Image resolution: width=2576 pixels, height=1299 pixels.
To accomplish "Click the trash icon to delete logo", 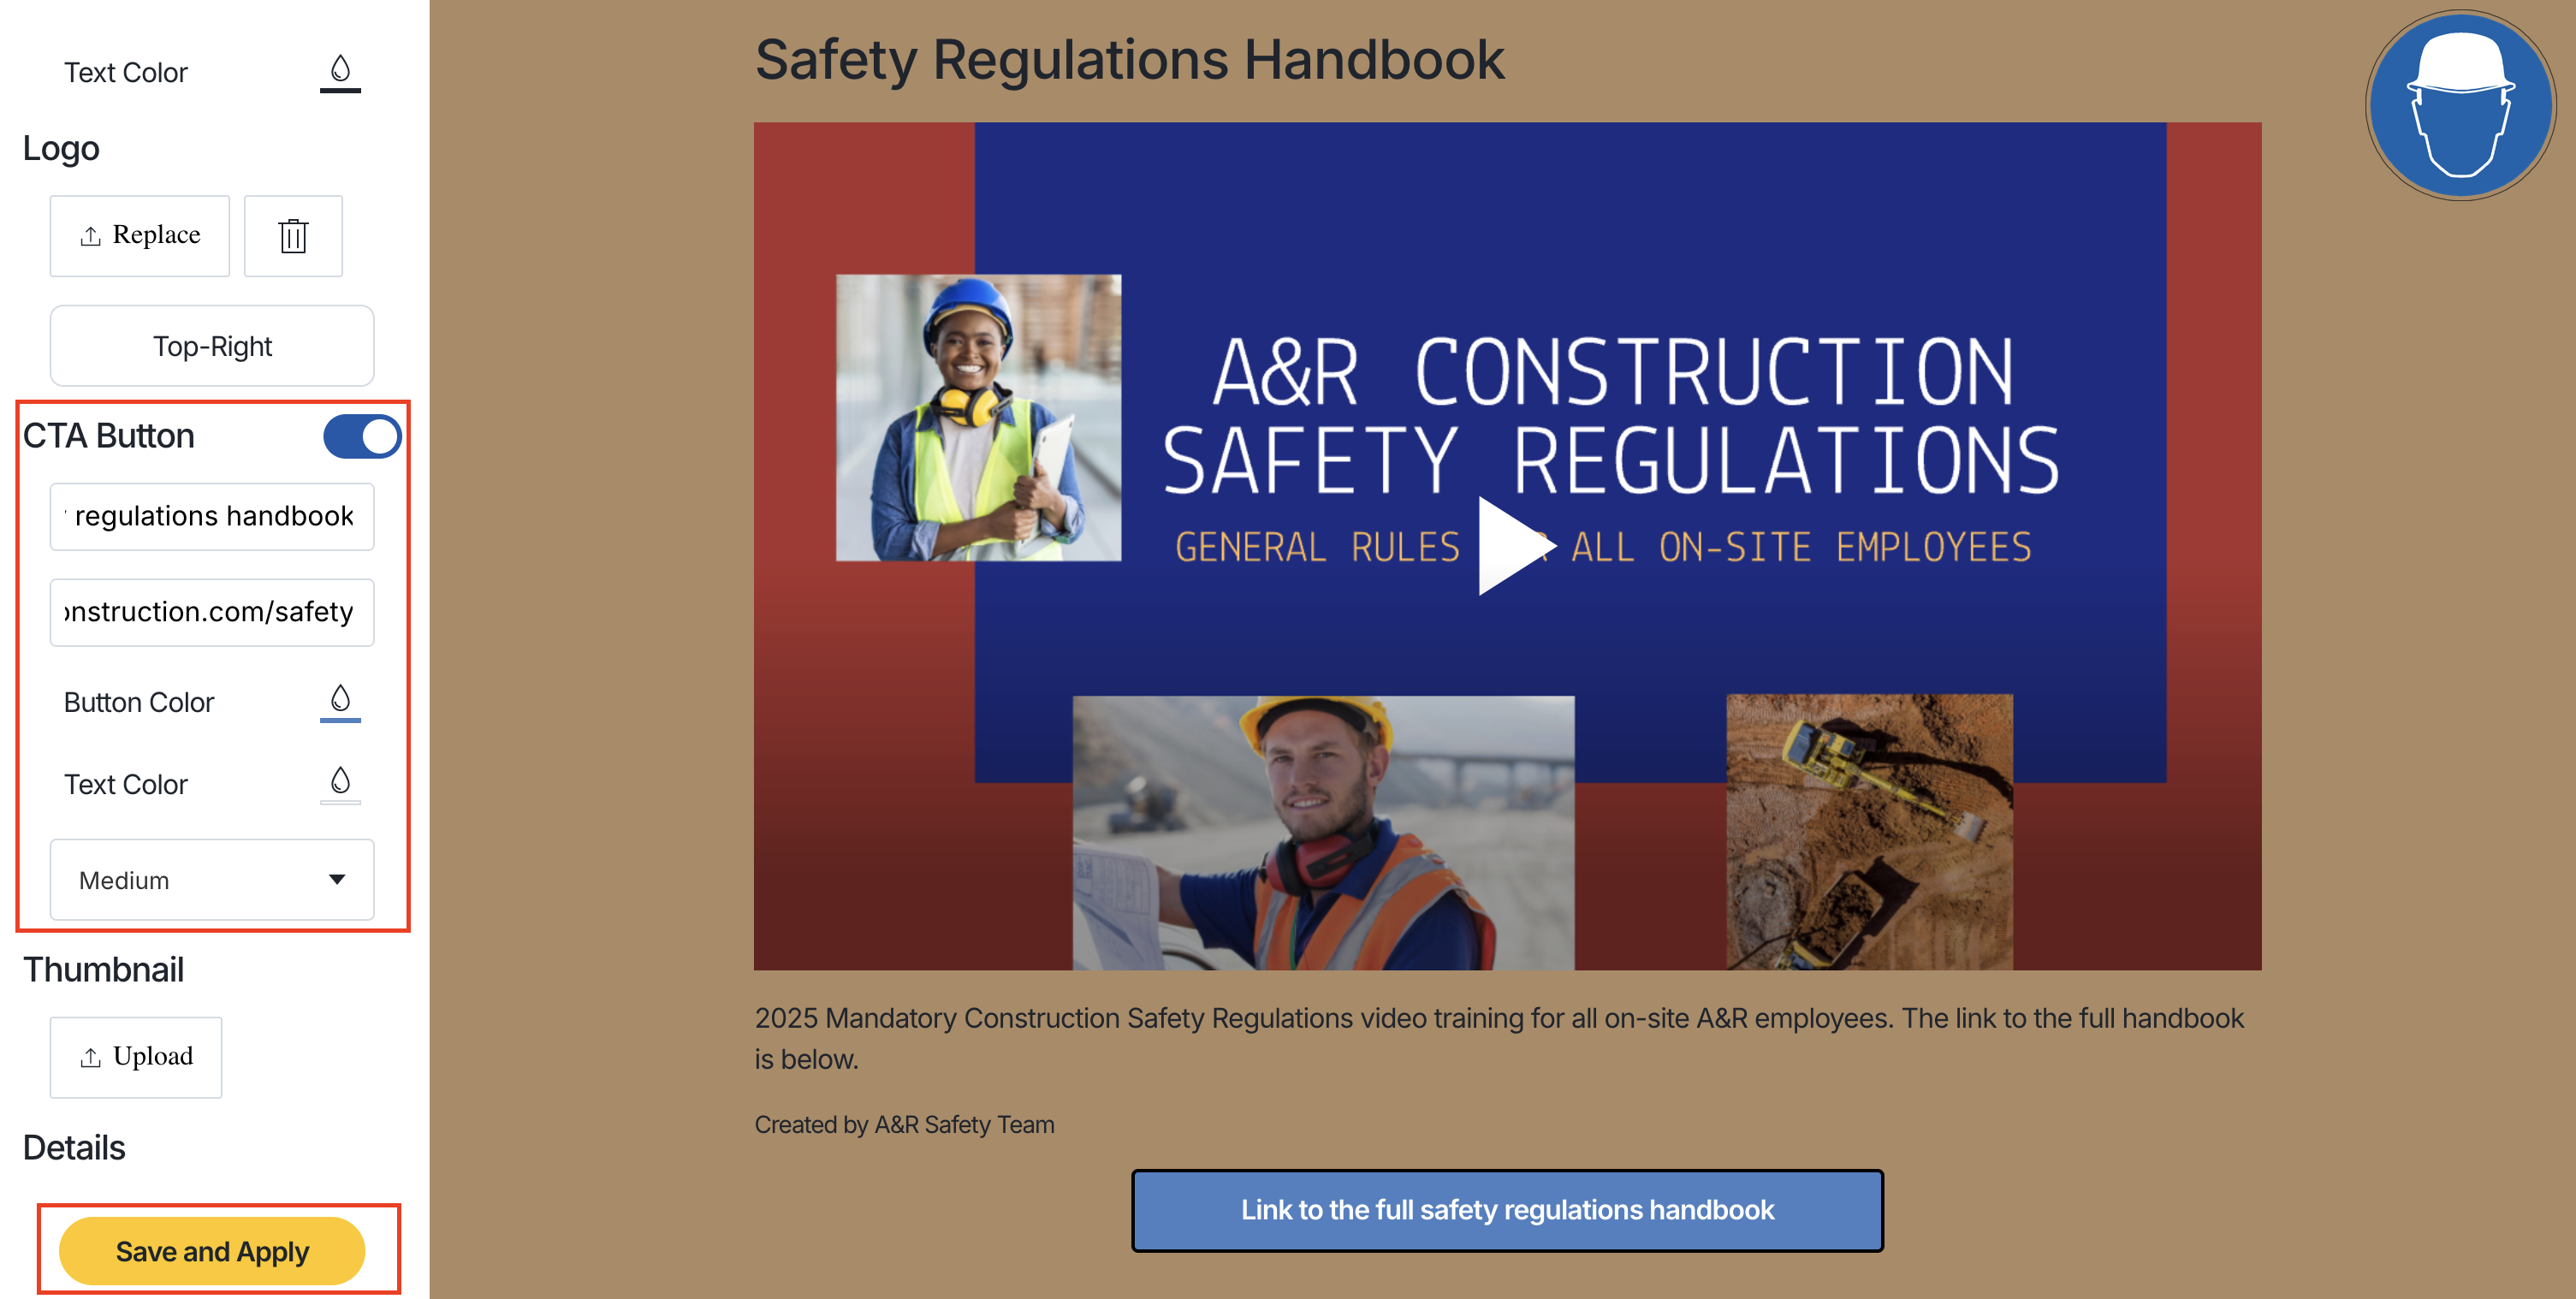I will click(293, 236).
